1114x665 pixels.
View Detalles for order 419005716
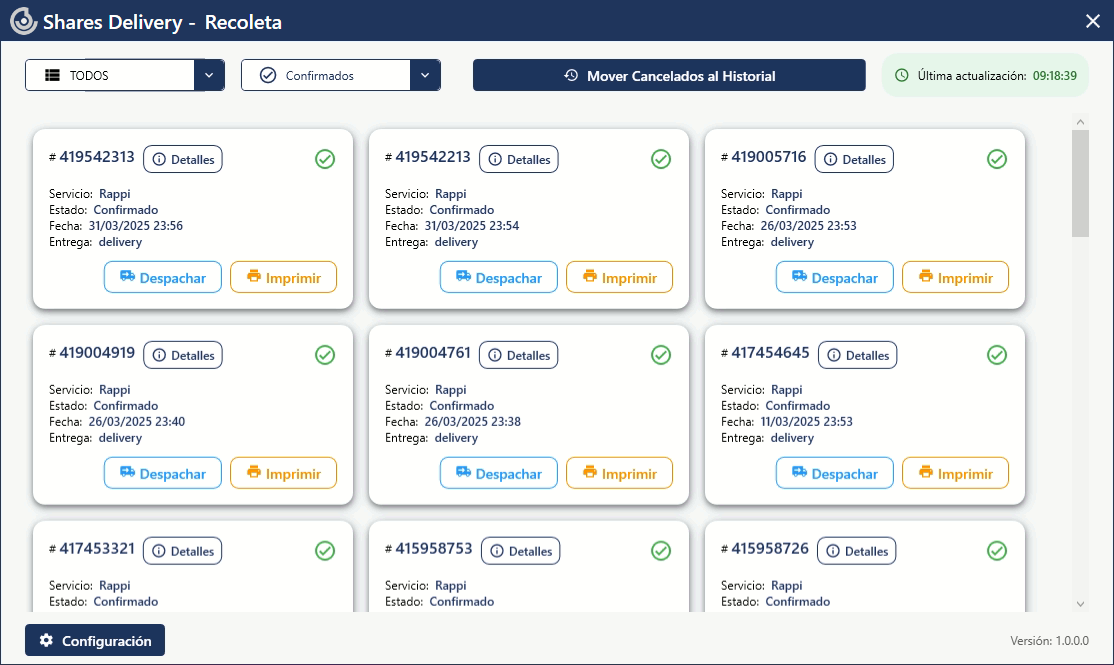click(x=854, y=159)
